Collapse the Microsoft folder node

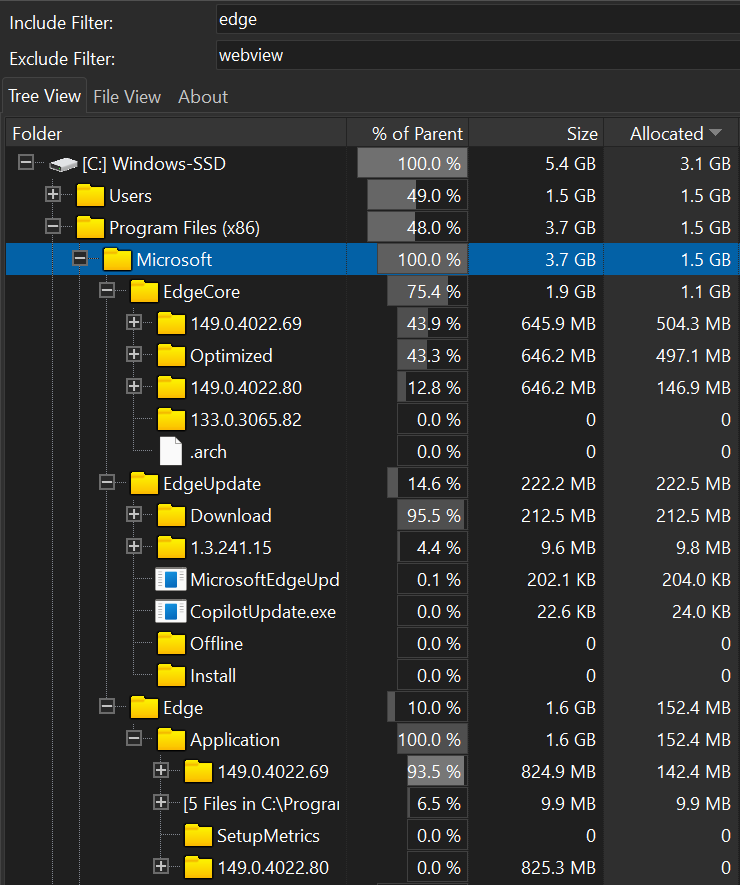pos(80,259)
